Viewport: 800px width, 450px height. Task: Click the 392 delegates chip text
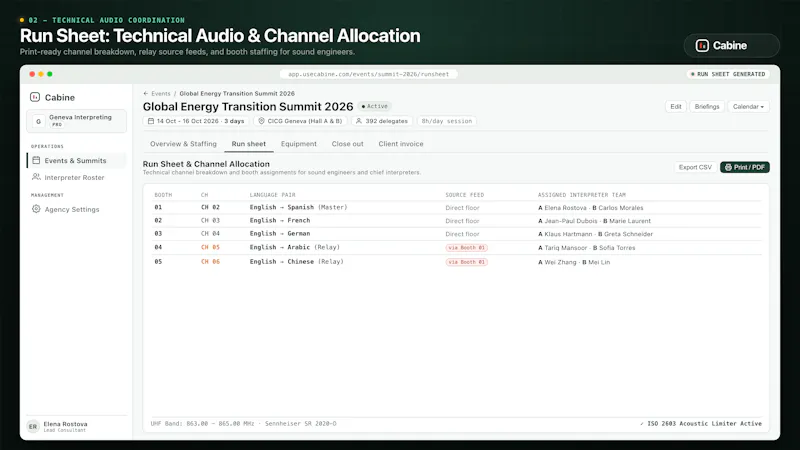(x=386, y=121)
